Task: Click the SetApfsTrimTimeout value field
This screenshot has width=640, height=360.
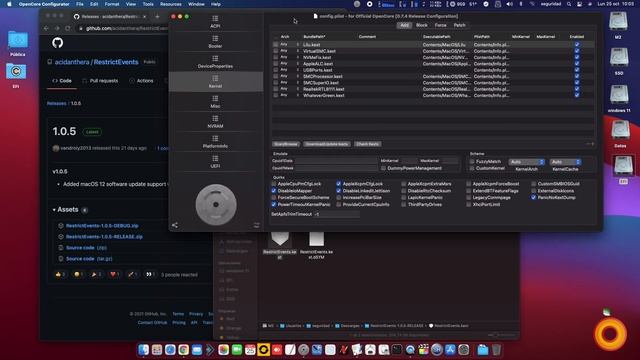Action: pos(337,214)
